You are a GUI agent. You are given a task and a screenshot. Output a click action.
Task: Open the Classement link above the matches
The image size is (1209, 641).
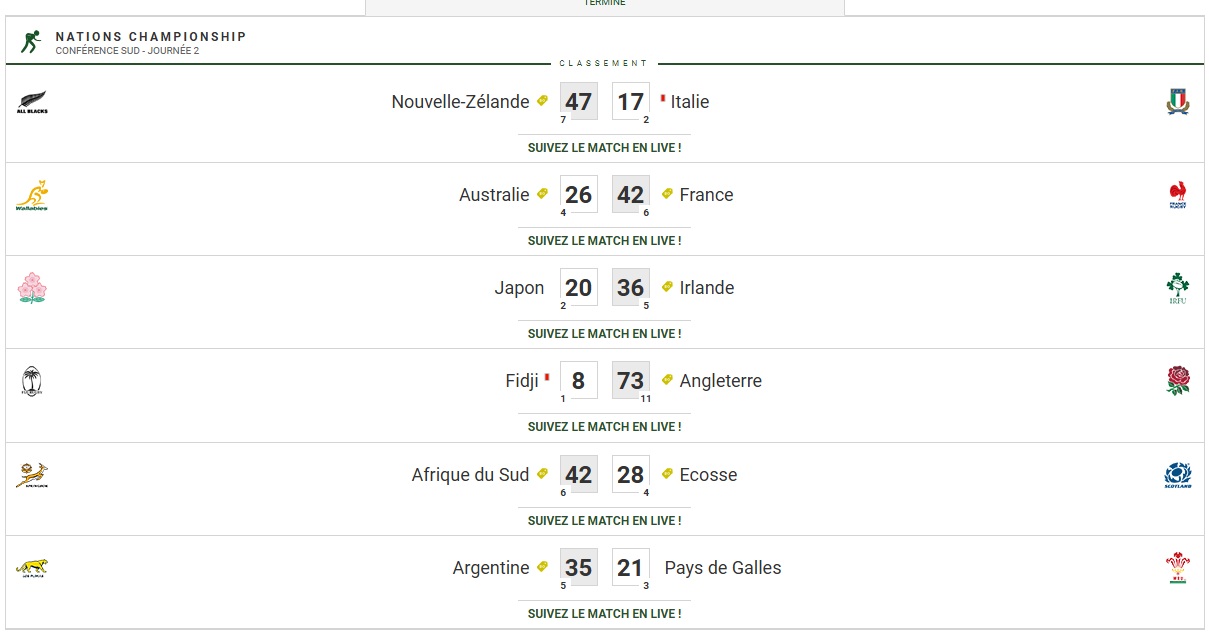click(604, 63)
